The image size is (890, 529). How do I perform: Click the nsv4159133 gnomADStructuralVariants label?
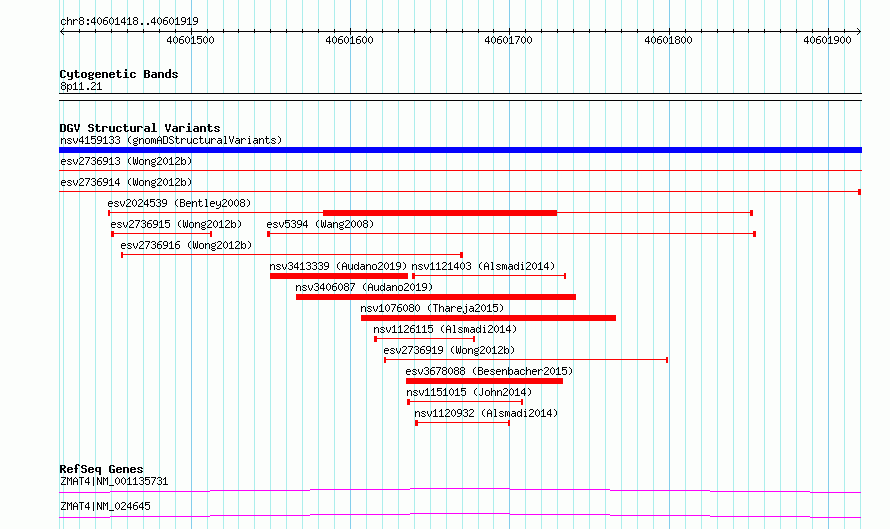[x=171, y=140]
